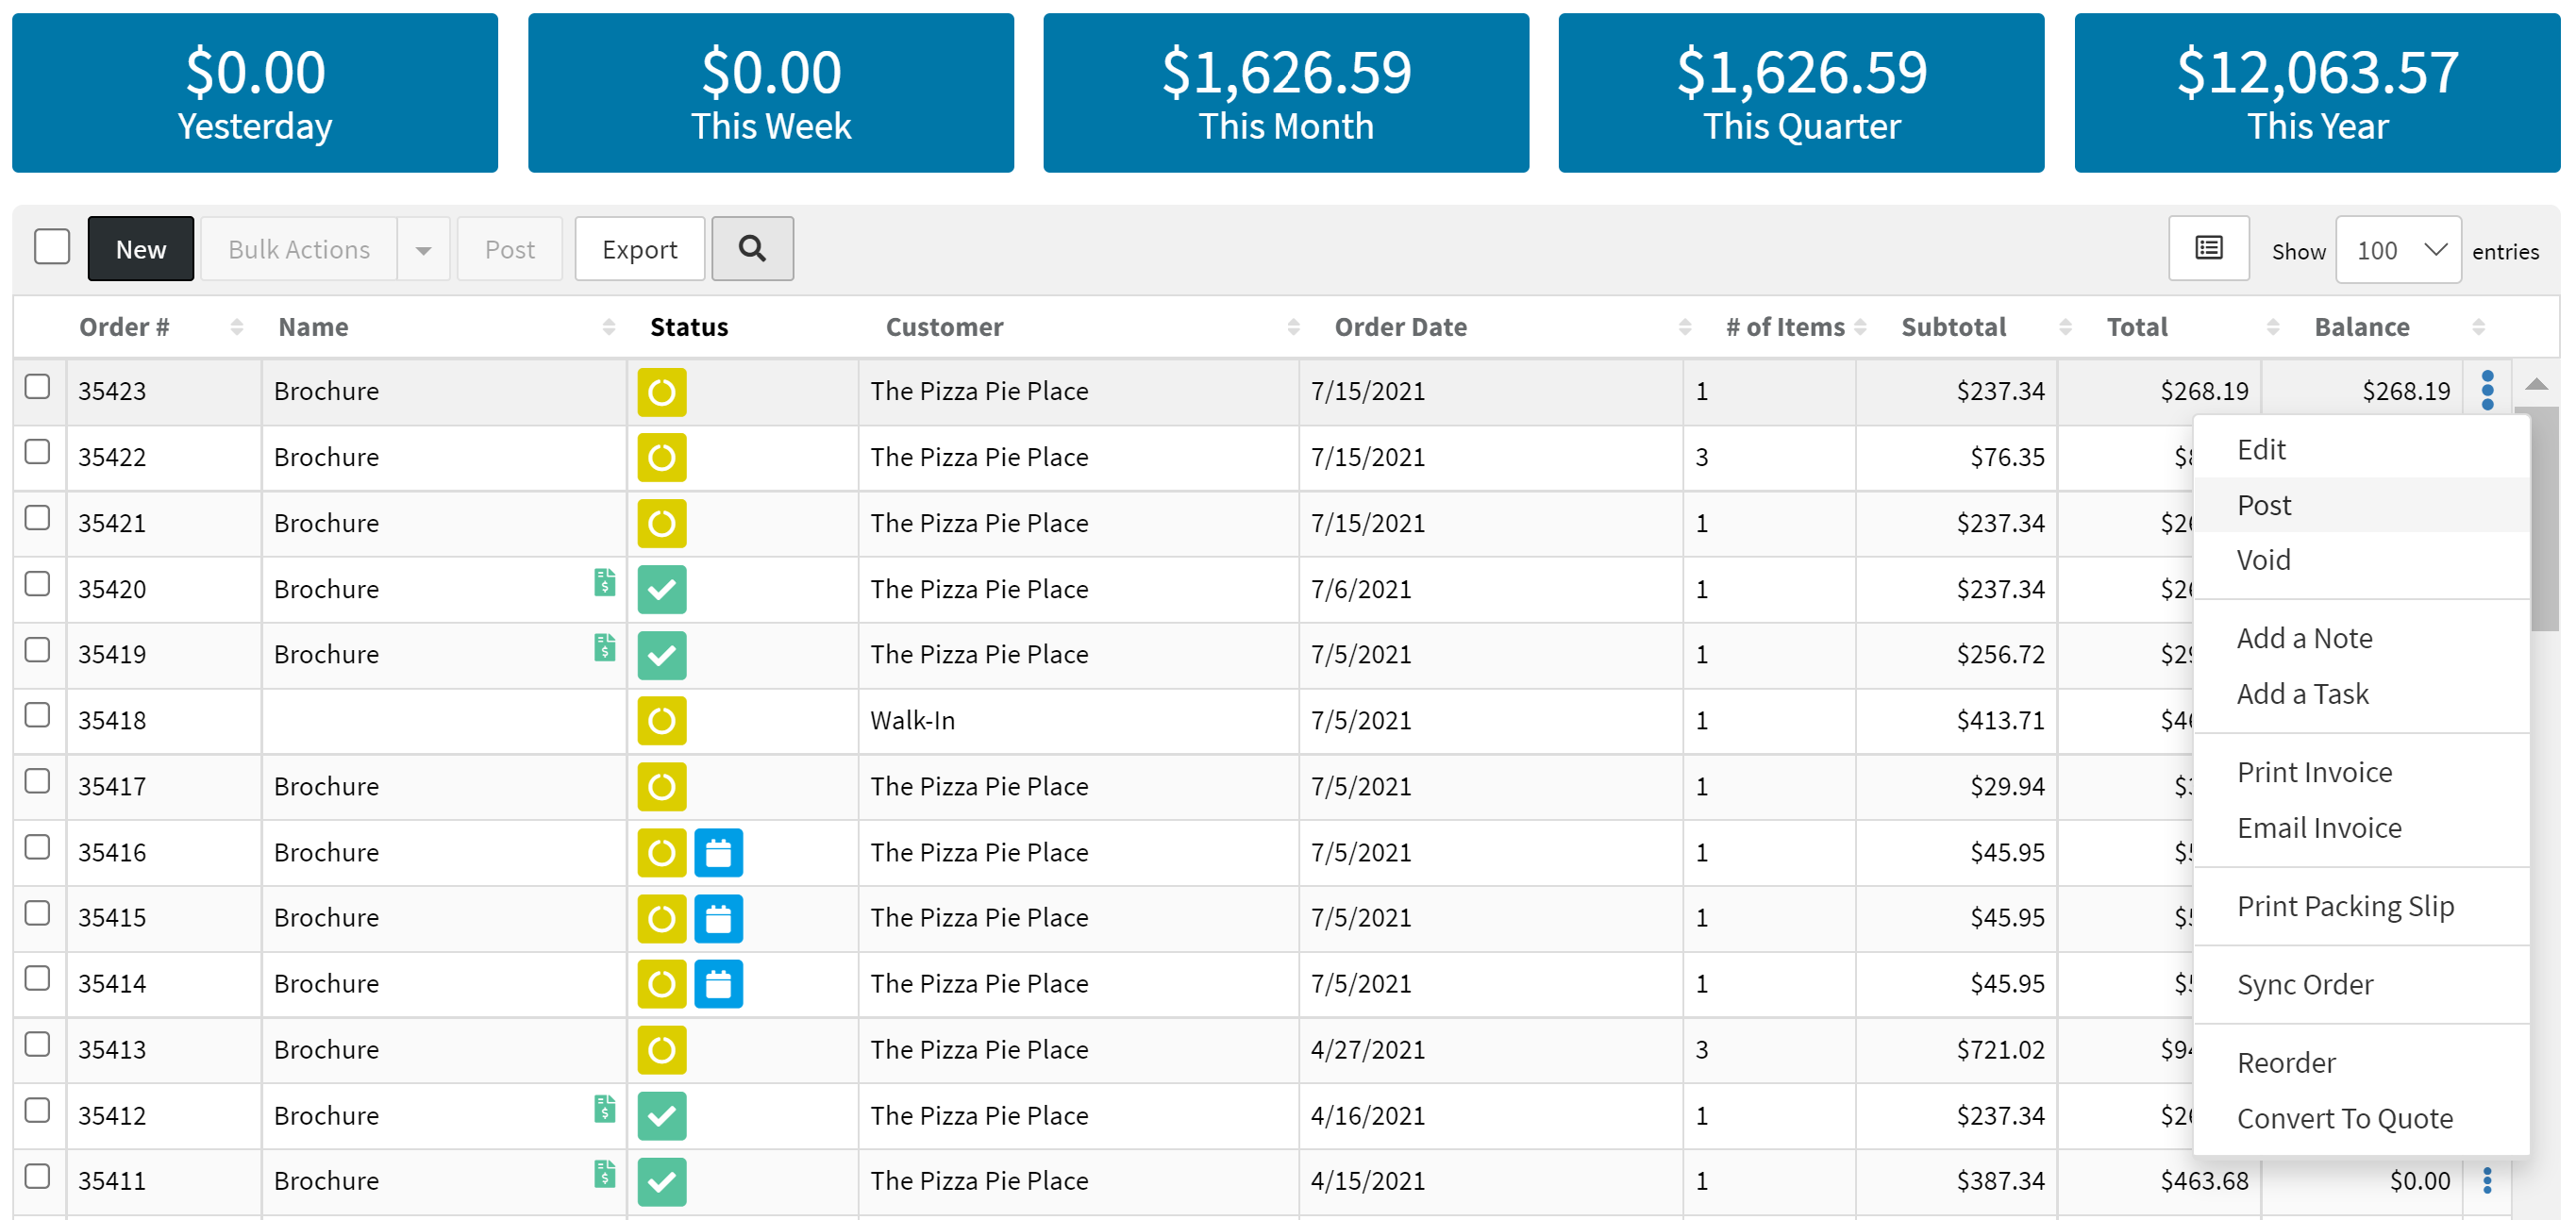The height and width of the screenshot is (1220, 2576).
Task: Click the blue calendar icon for order 35416
Action: point(718,853)
